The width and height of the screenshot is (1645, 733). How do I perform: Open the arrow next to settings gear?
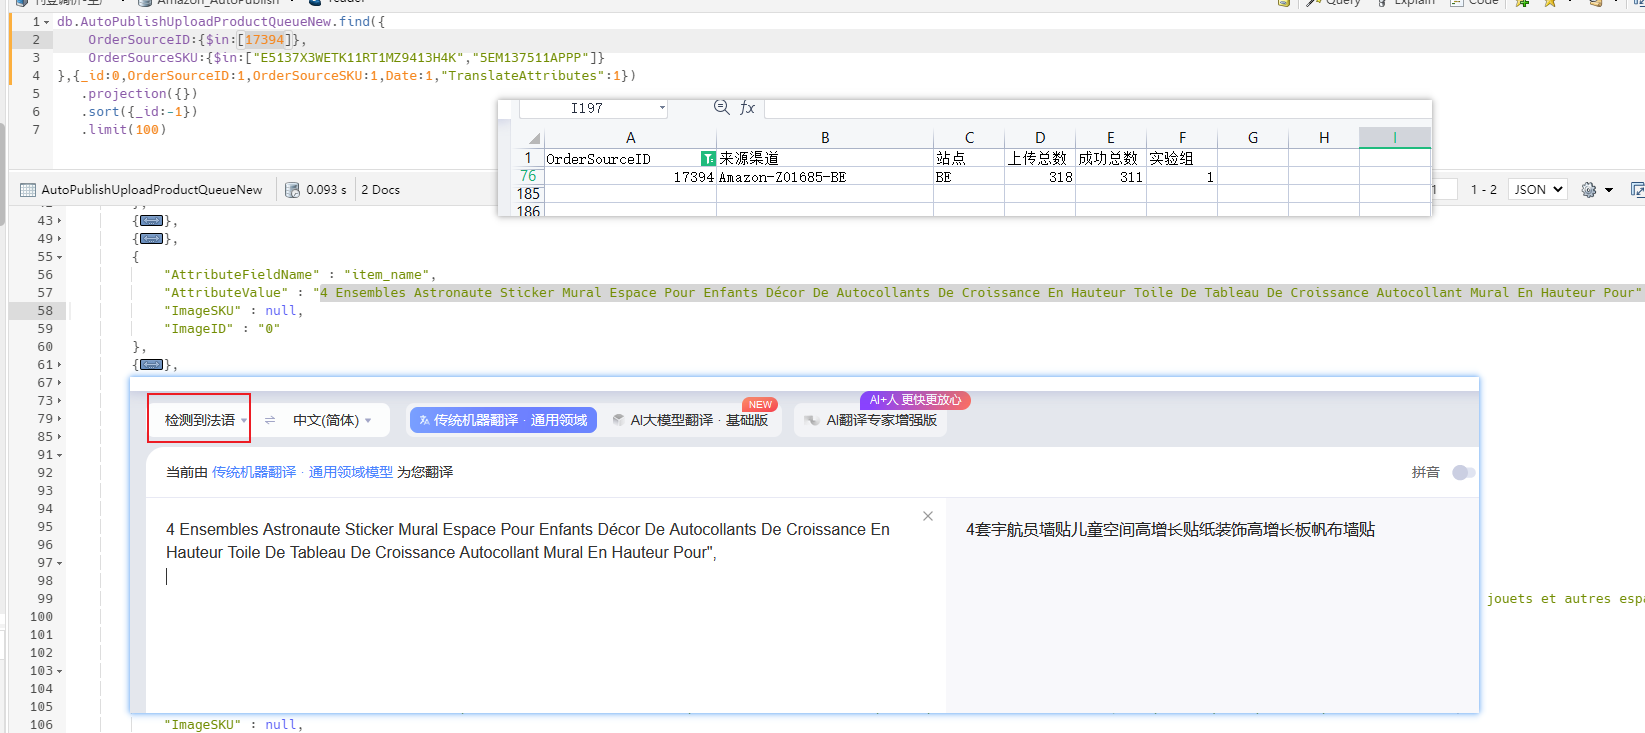(x=1609, y=190)
